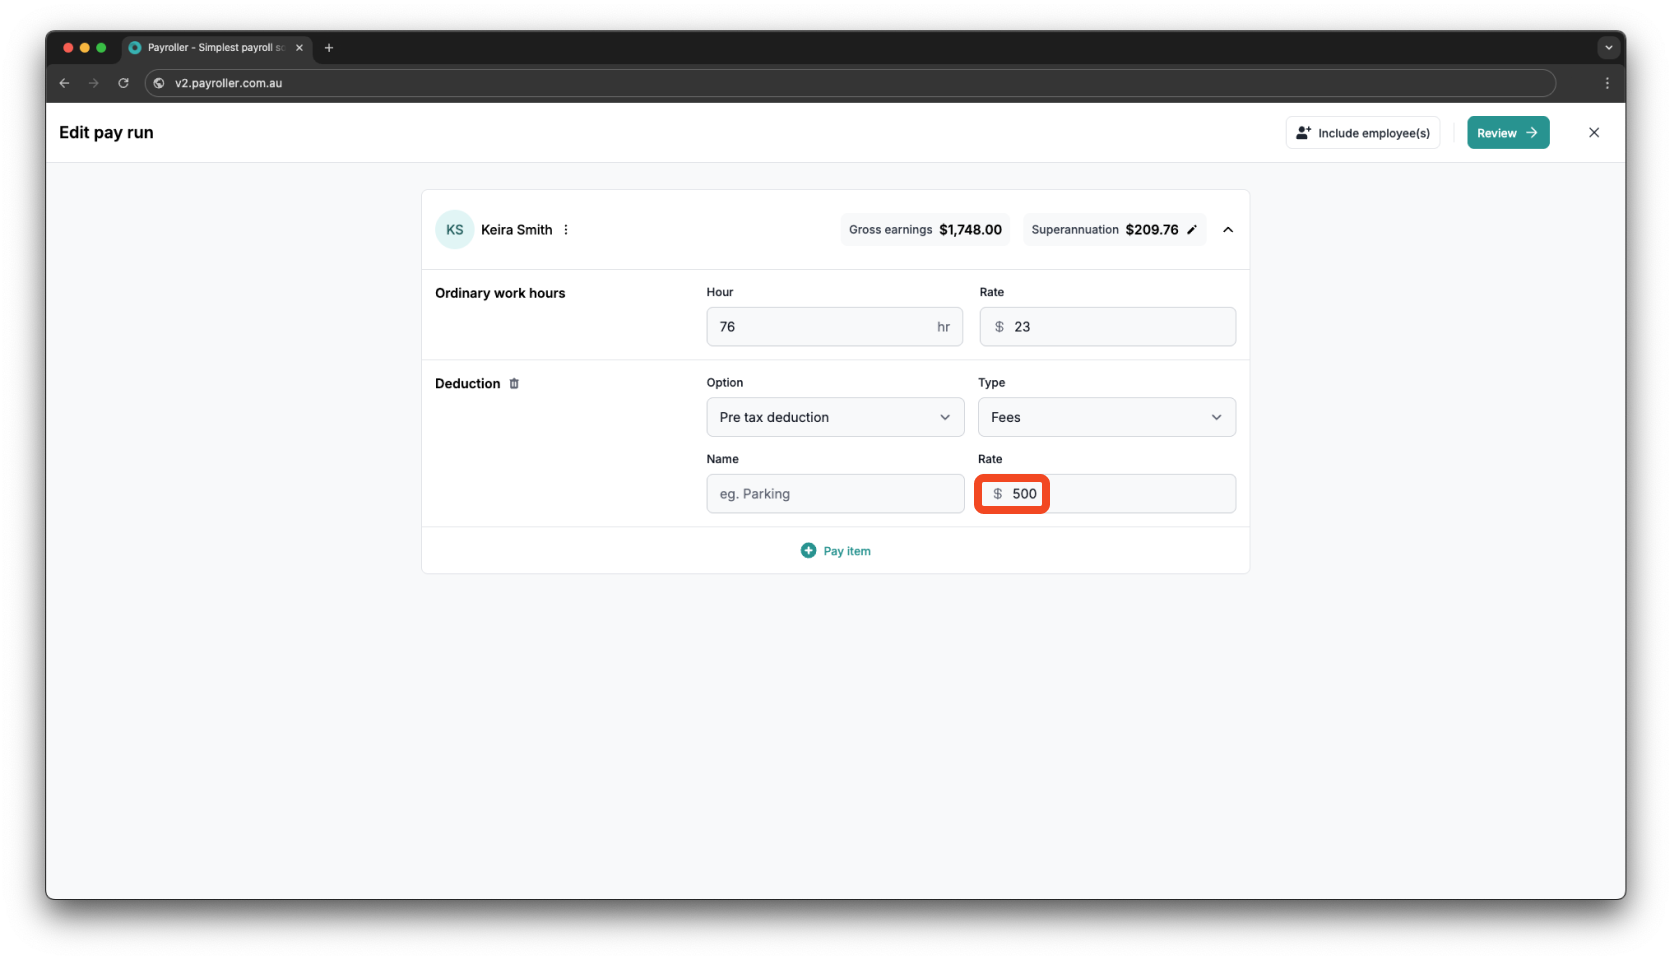Open options via Keira Smith's three-dot menu
1672x960 pixels.
pyautogui.click(x=566, y=229)
